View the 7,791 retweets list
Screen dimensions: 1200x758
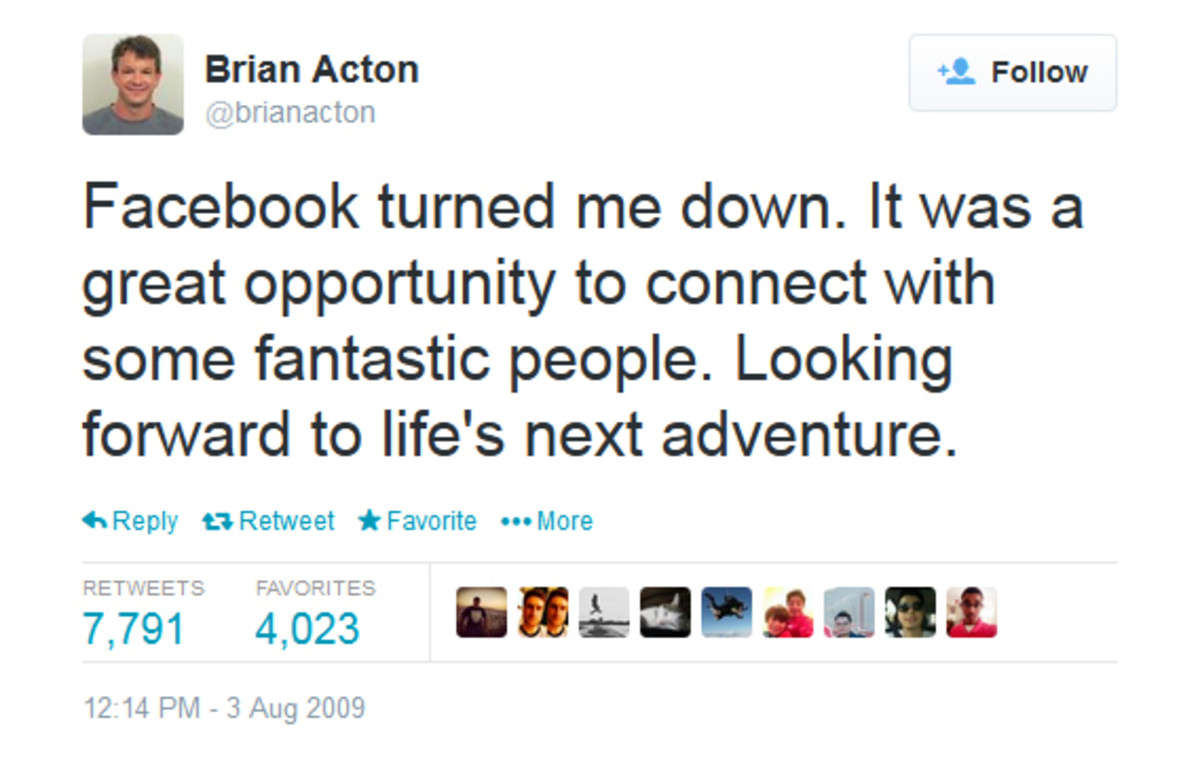tap(133, 629)
